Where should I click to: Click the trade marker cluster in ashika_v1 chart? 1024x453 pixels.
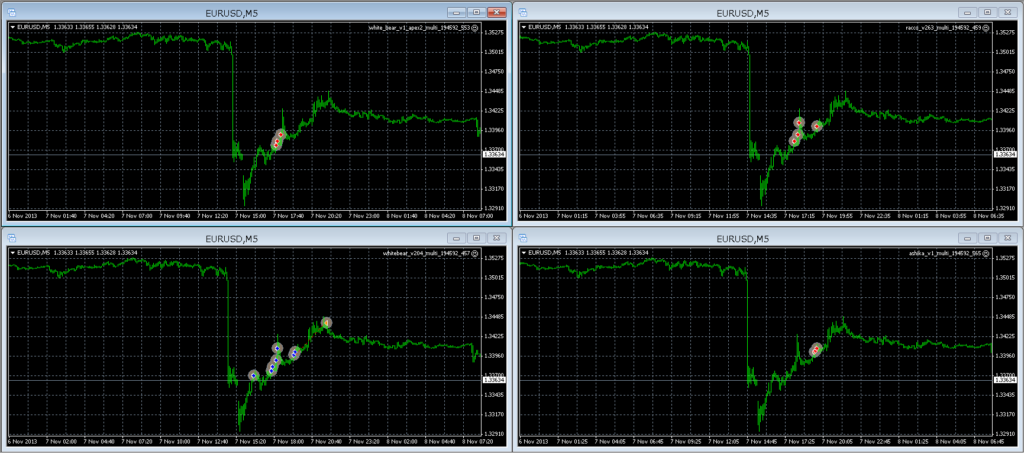(x=815, y=349)
